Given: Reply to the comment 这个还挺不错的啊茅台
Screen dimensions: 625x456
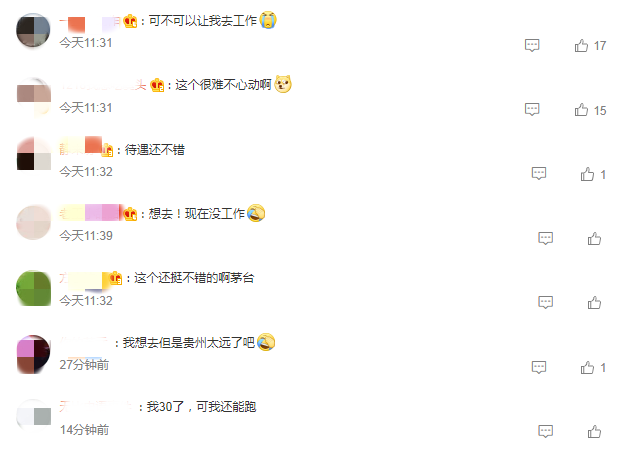Looking at the screenshot, I should [546, 303].
